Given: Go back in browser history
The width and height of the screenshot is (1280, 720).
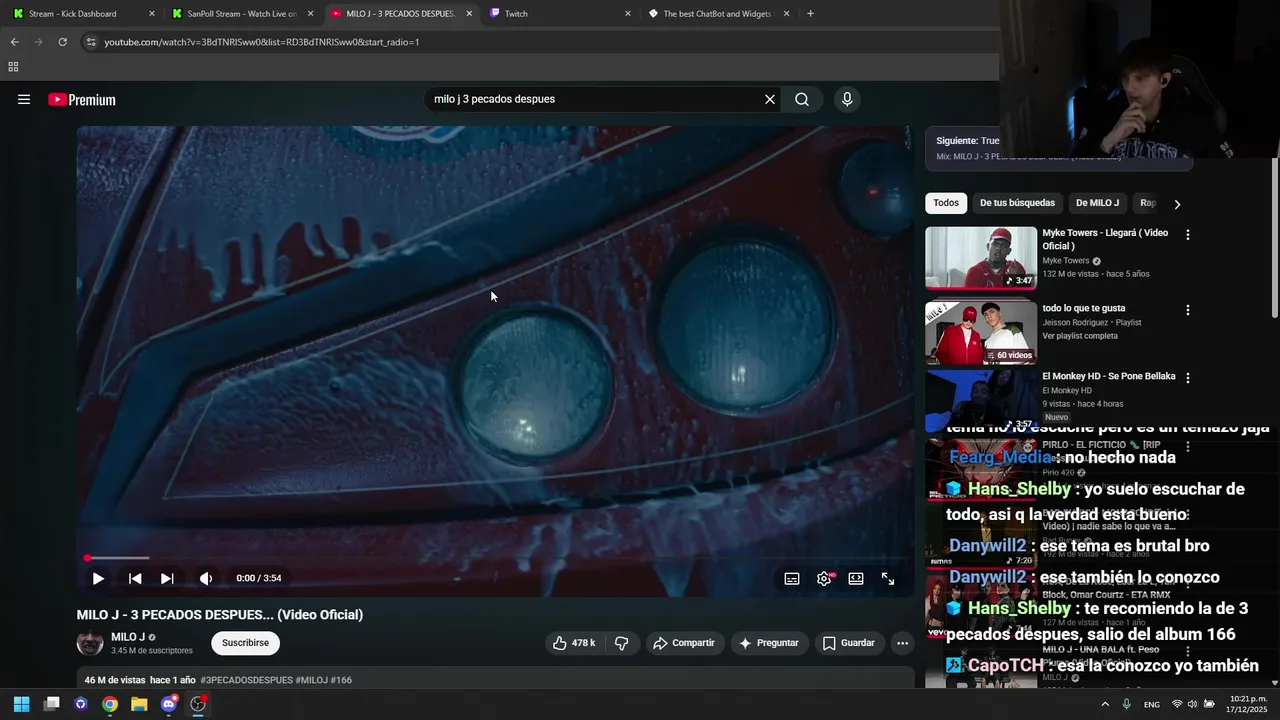Looking at the screenshot, I should (x=14, y=42).
